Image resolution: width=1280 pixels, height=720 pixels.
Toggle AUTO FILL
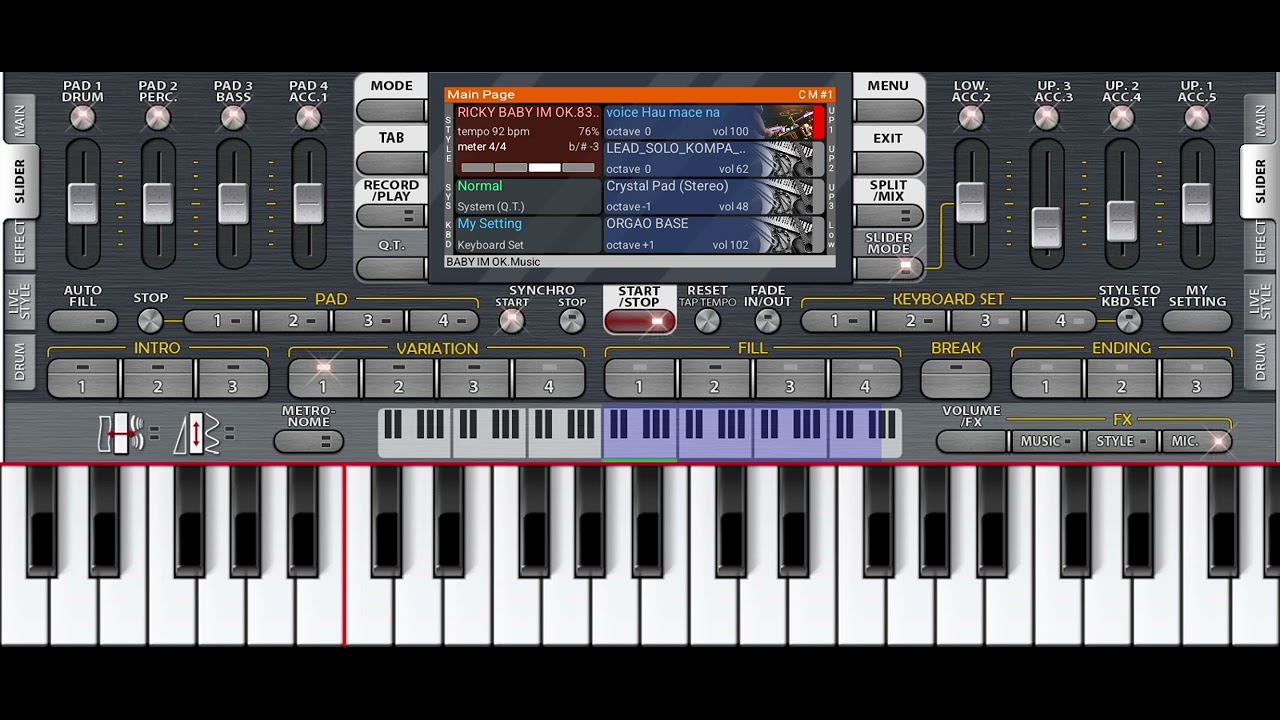click(83, 321)
